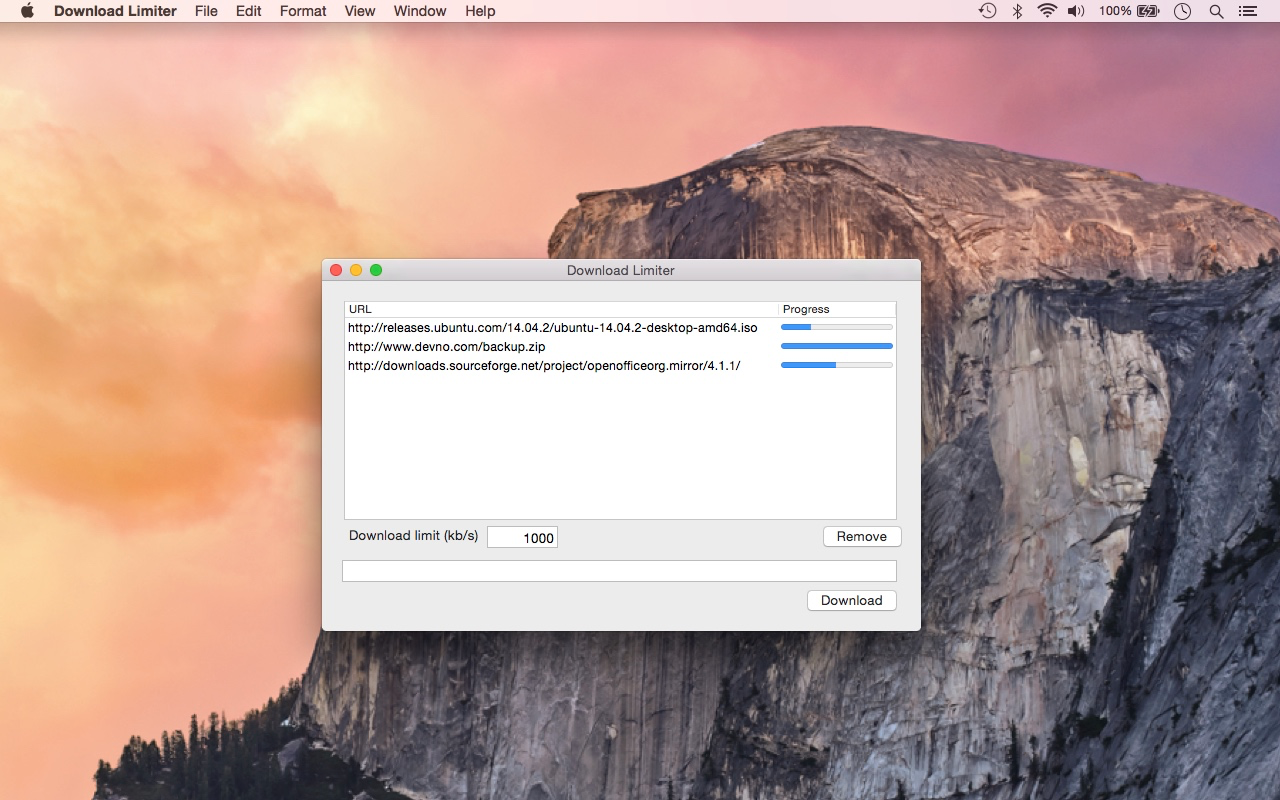Click the Download button

click(x=852, y=601)
